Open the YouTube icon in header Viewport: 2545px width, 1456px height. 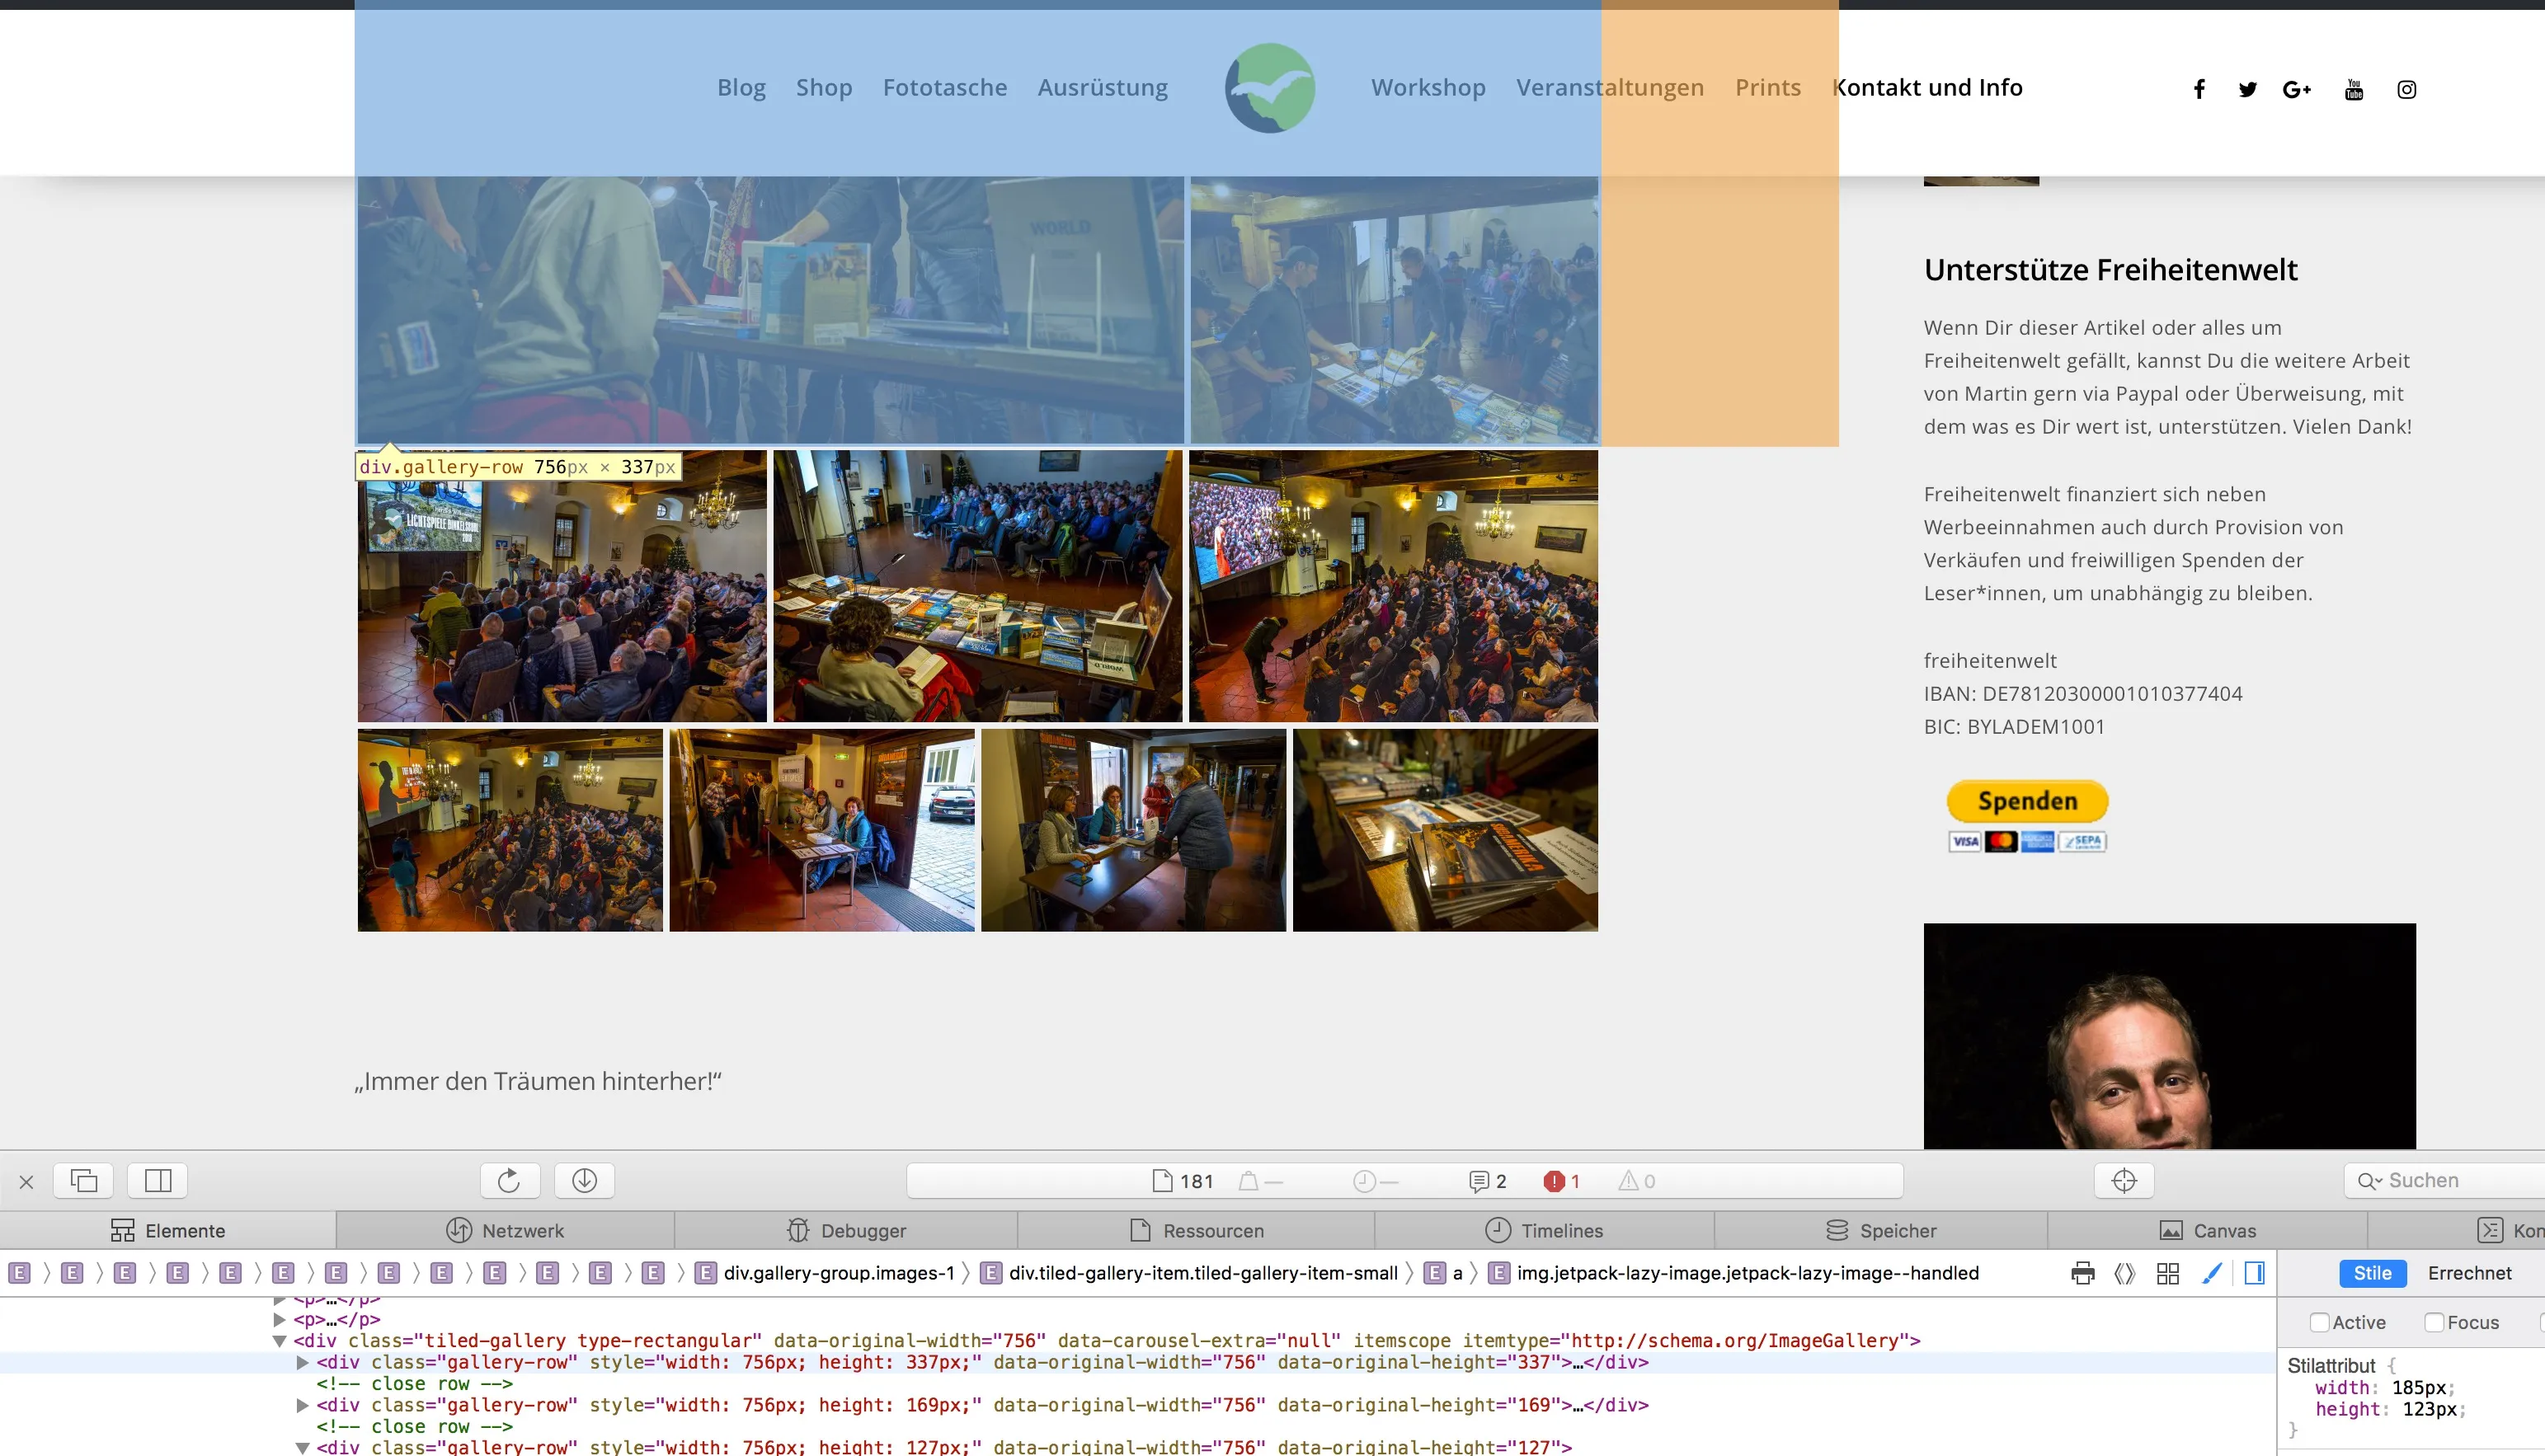click(x=2354, y=90)
